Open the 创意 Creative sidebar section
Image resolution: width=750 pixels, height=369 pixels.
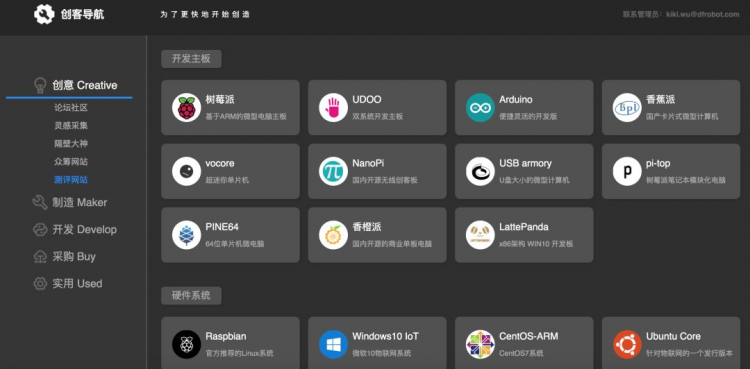click(x=85, y=85)
